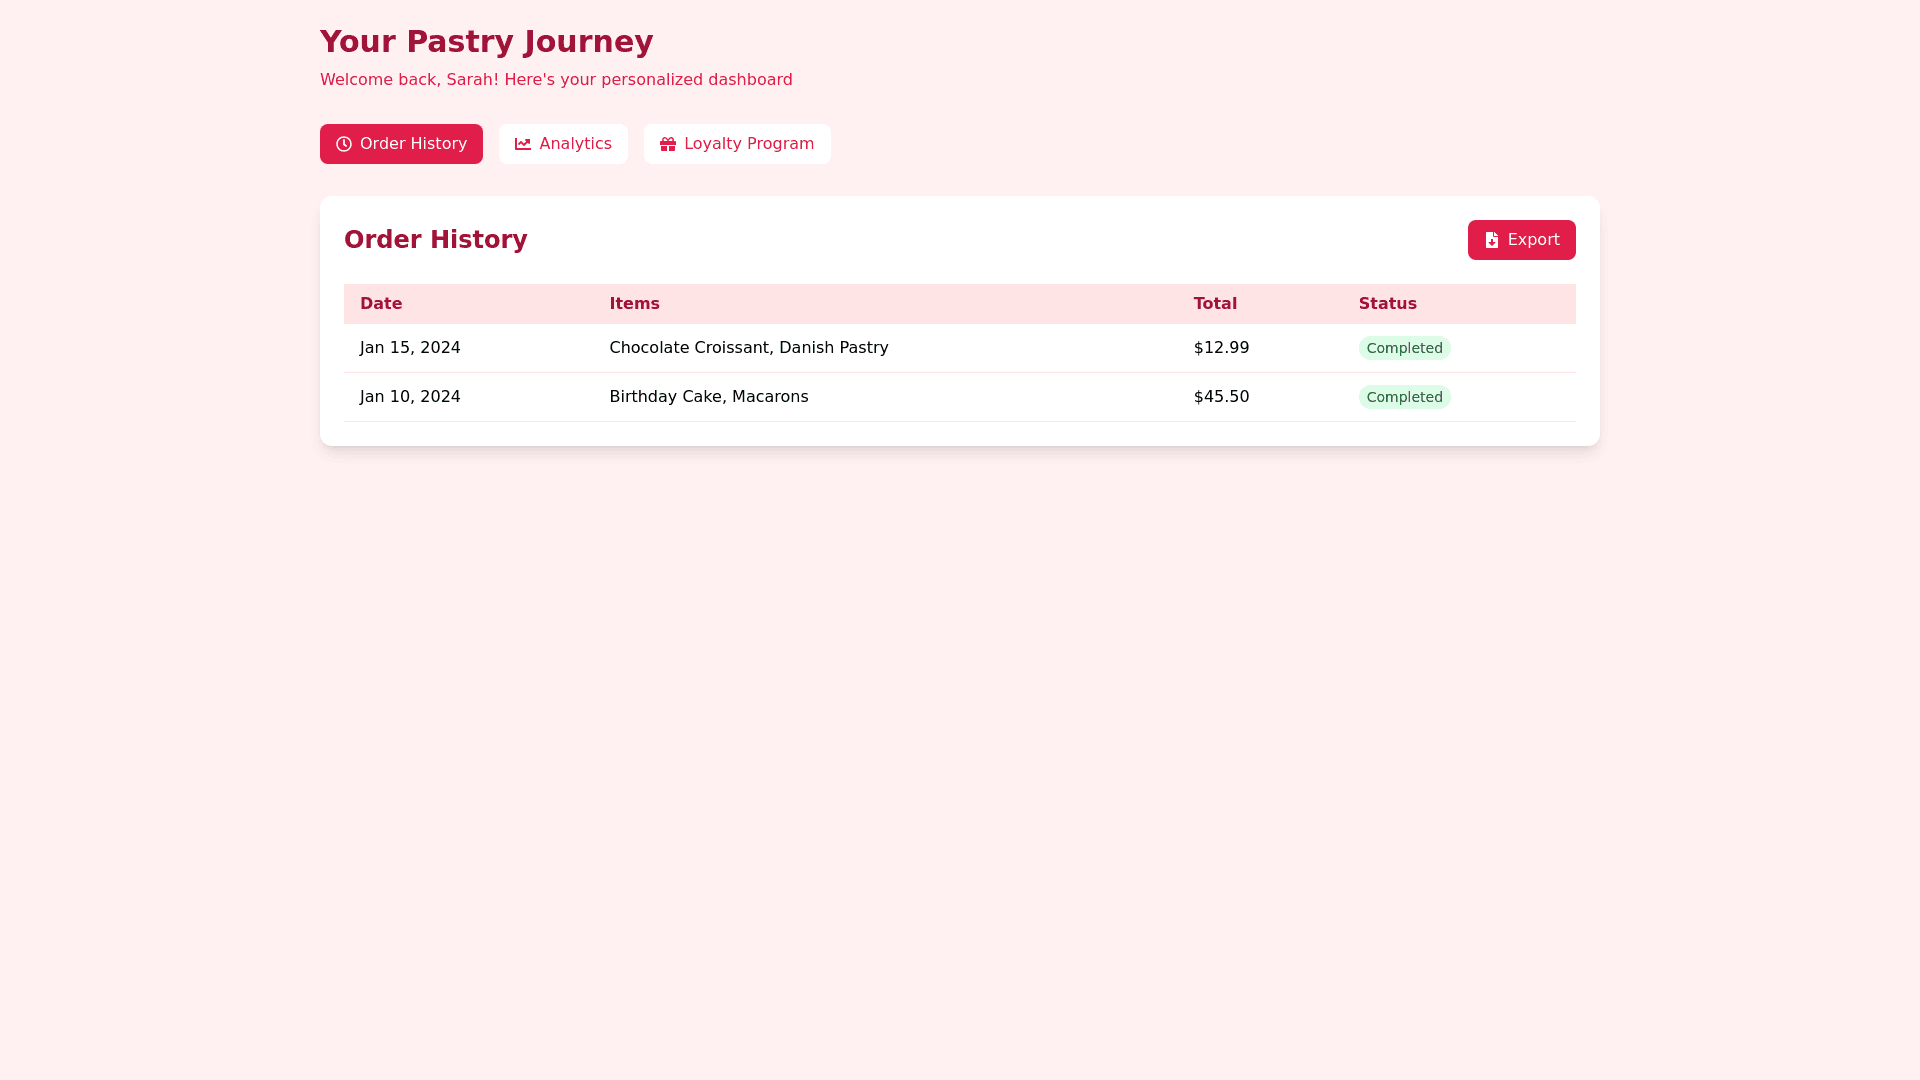Click Chocolate Croissant, Danish Pastry items

point(748,348)
